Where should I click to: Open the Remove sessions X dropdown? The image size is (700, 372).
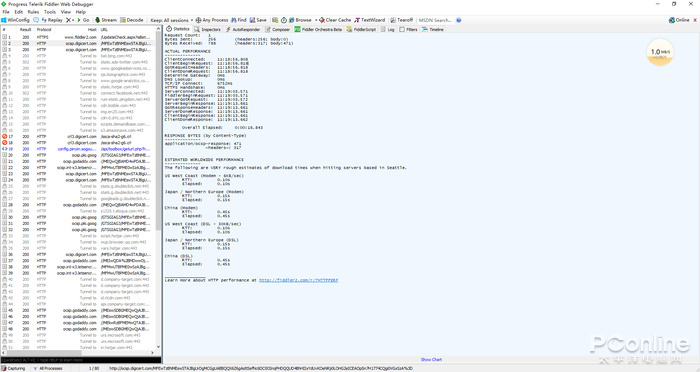pos(70,20)
